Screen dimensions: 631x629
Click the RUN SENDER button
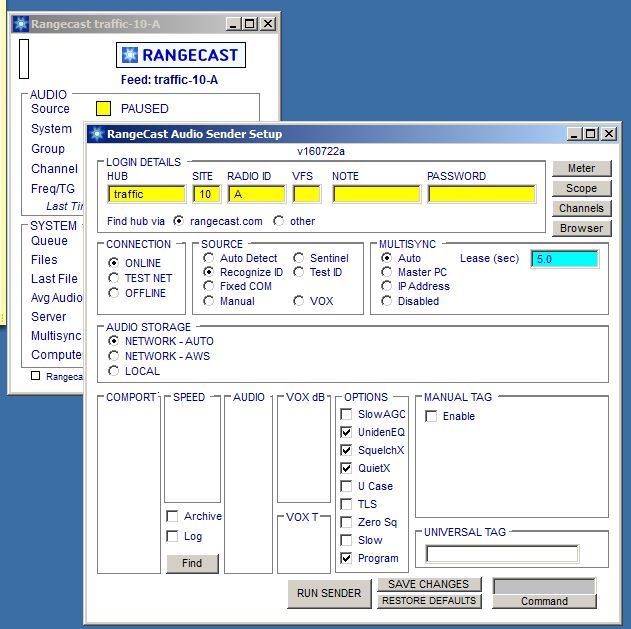tap(329, 593)
